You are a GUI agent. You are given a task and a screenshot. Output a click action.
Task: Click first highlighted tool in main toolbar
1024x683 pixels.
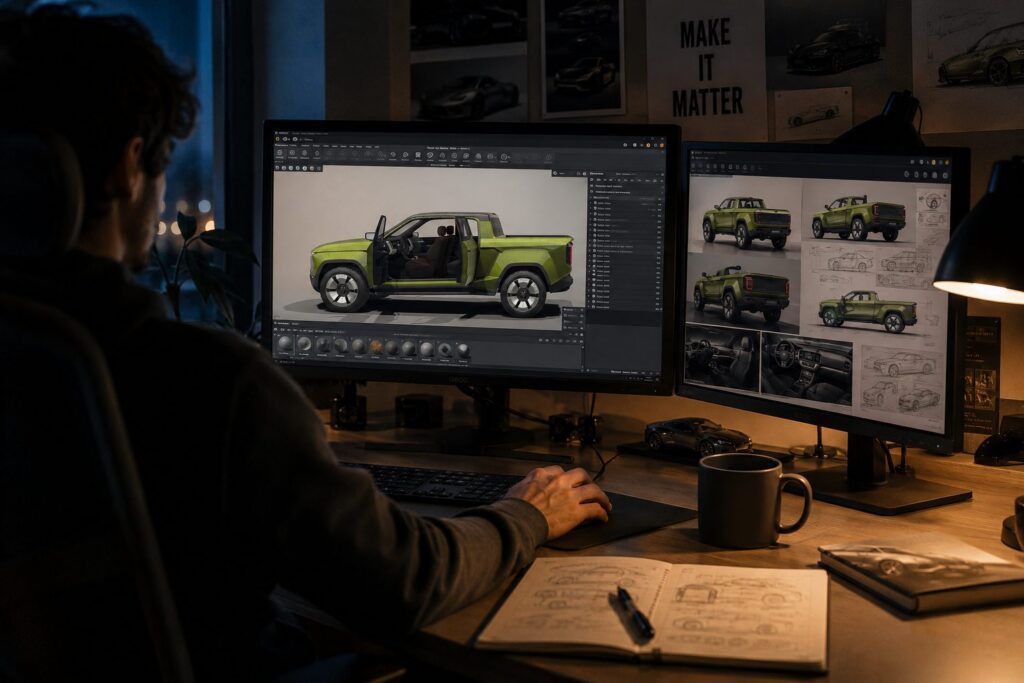coord(280,154)
